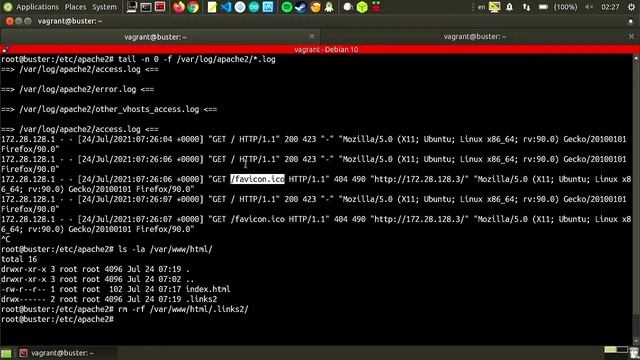640x360 pixels.
Task: Open the Applications menu
Action: (x=38, y=7)
